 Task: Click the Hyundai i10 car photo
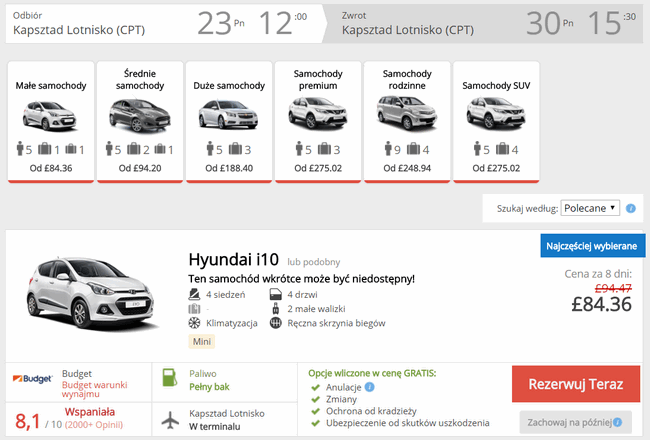92,294
